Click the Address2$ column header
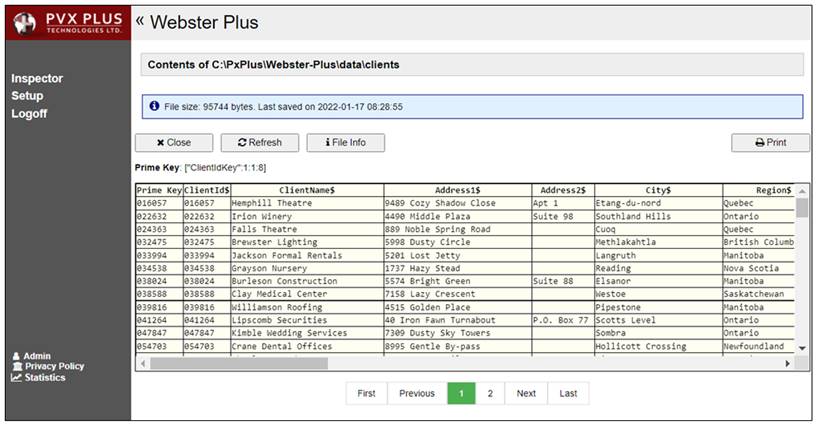 563,190
